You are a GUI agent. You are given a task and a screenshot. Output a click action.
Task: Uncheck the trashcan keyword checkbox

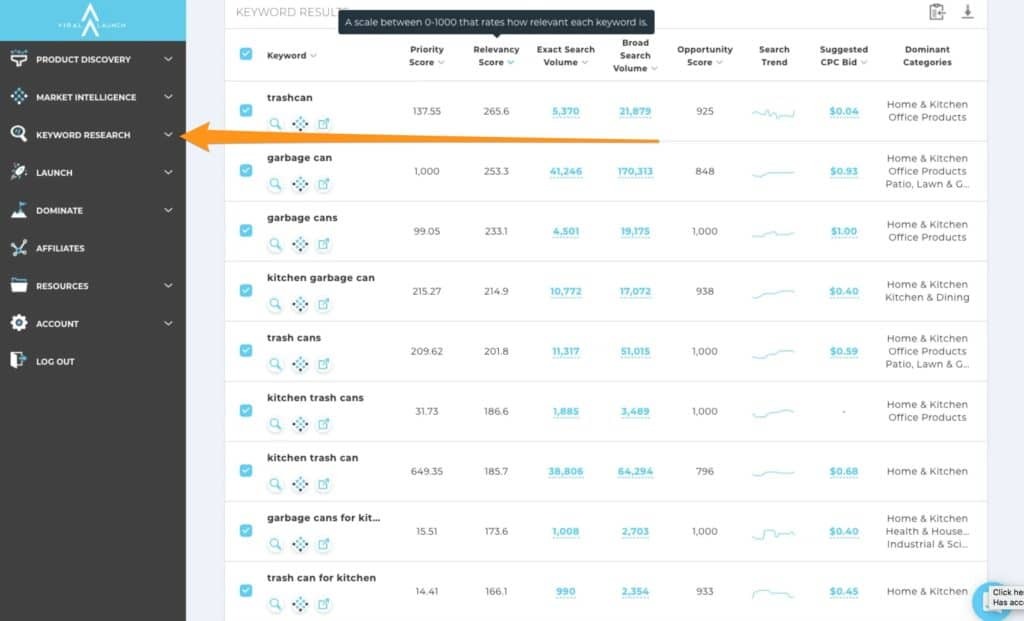pos(246,111)
